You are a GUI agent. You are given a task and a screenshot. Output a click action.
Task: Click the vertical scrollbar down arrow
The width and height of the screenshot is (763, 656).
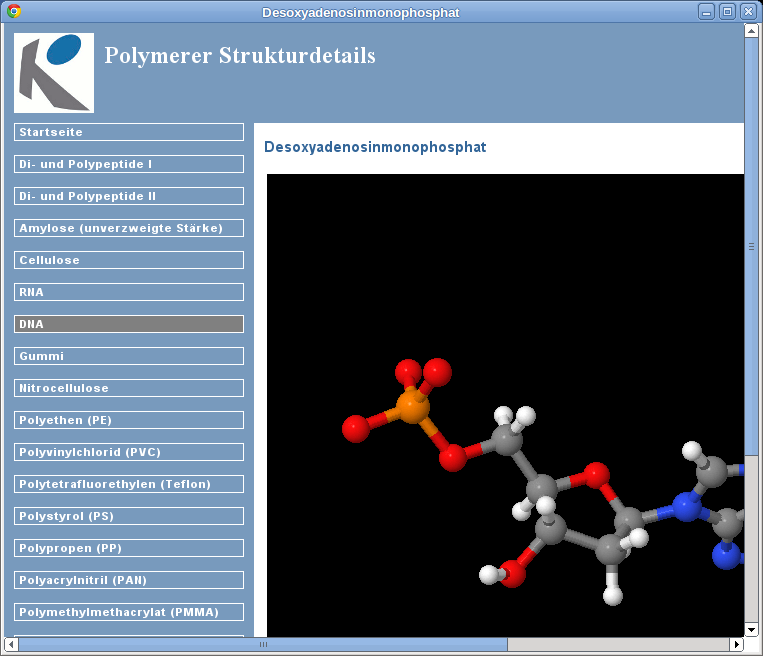[x=752, y=629]
